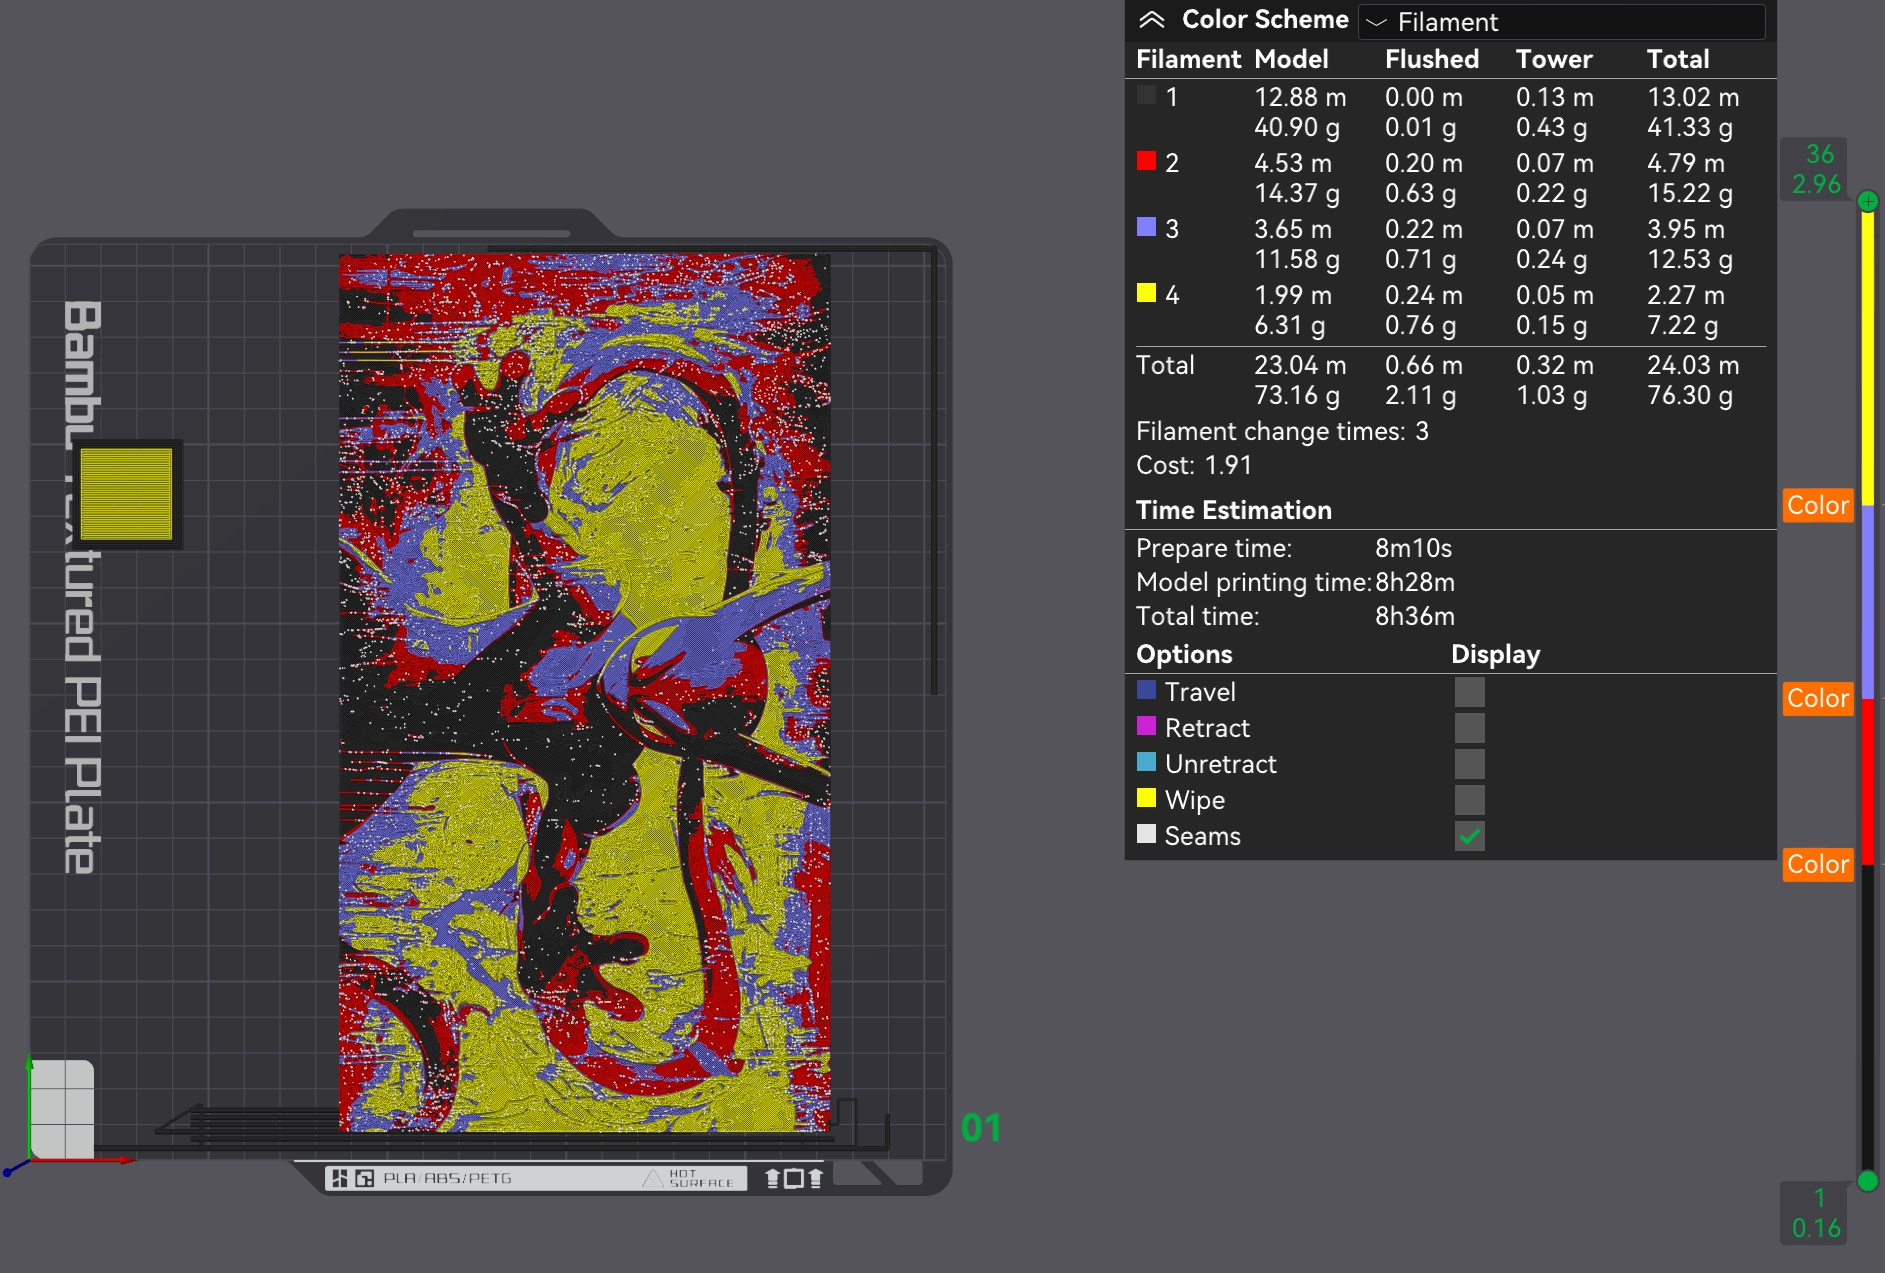This screenshot has width=1885, height=1273.
Task: Click the top layer number 36 label
Action: click(x=1820, y=154)
